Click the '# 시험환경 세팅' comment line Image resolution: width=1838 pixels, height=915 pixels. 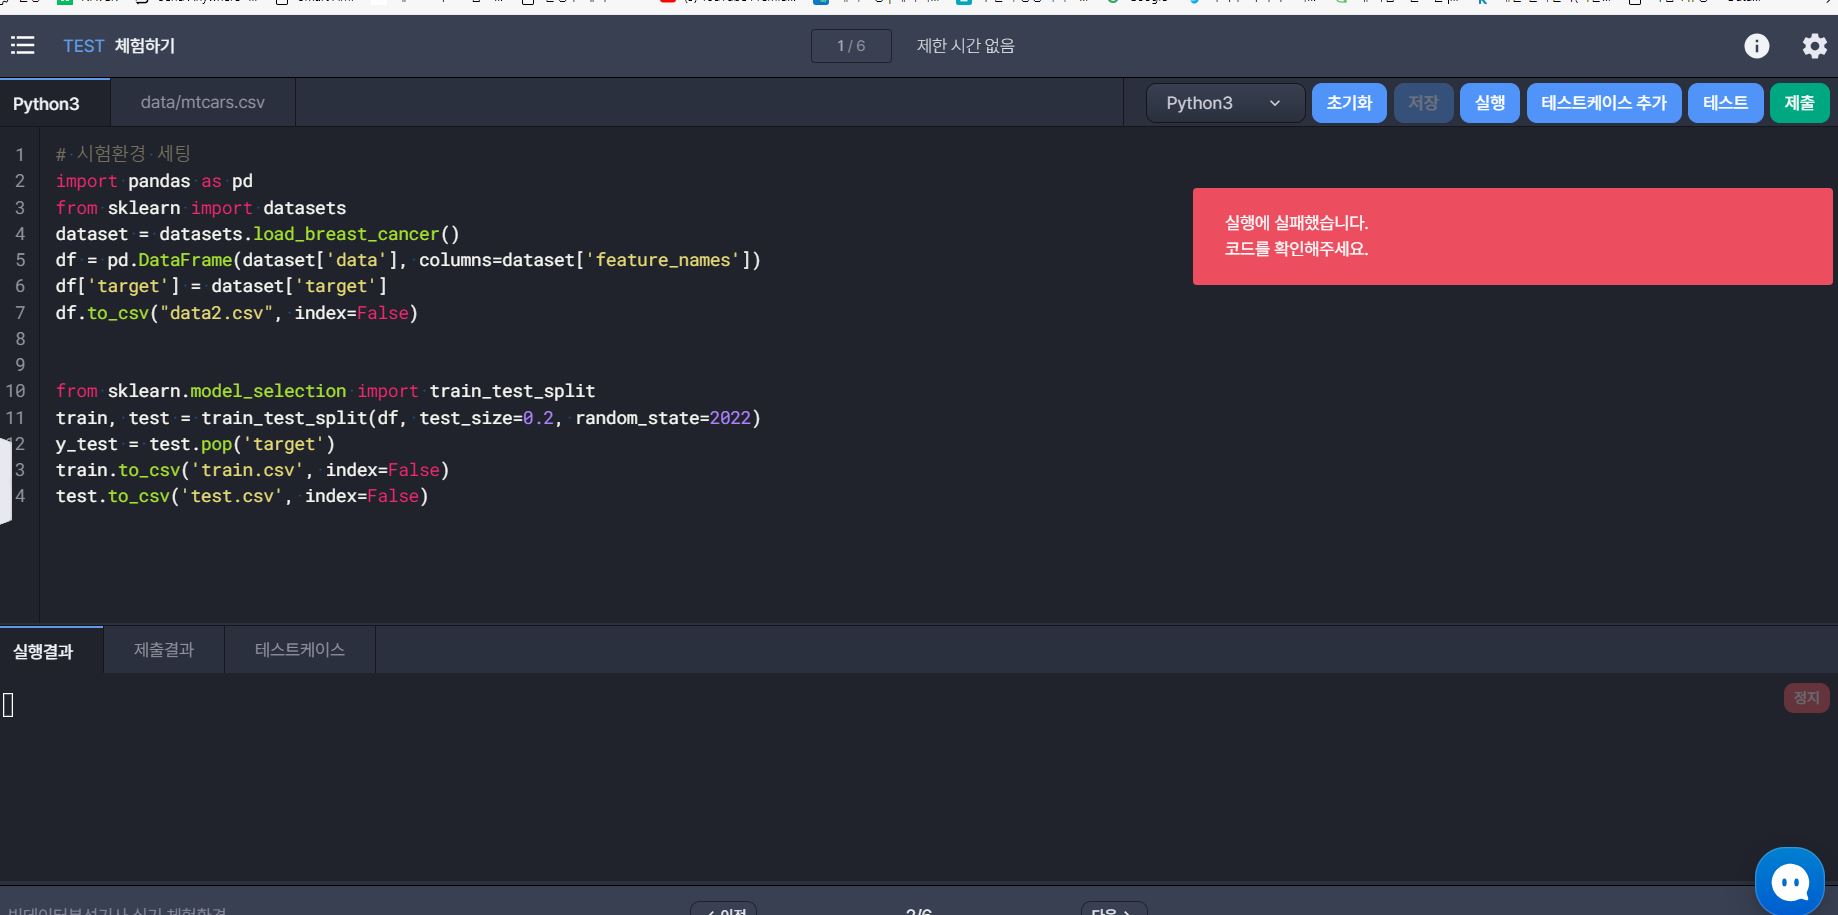click(123, 154)
